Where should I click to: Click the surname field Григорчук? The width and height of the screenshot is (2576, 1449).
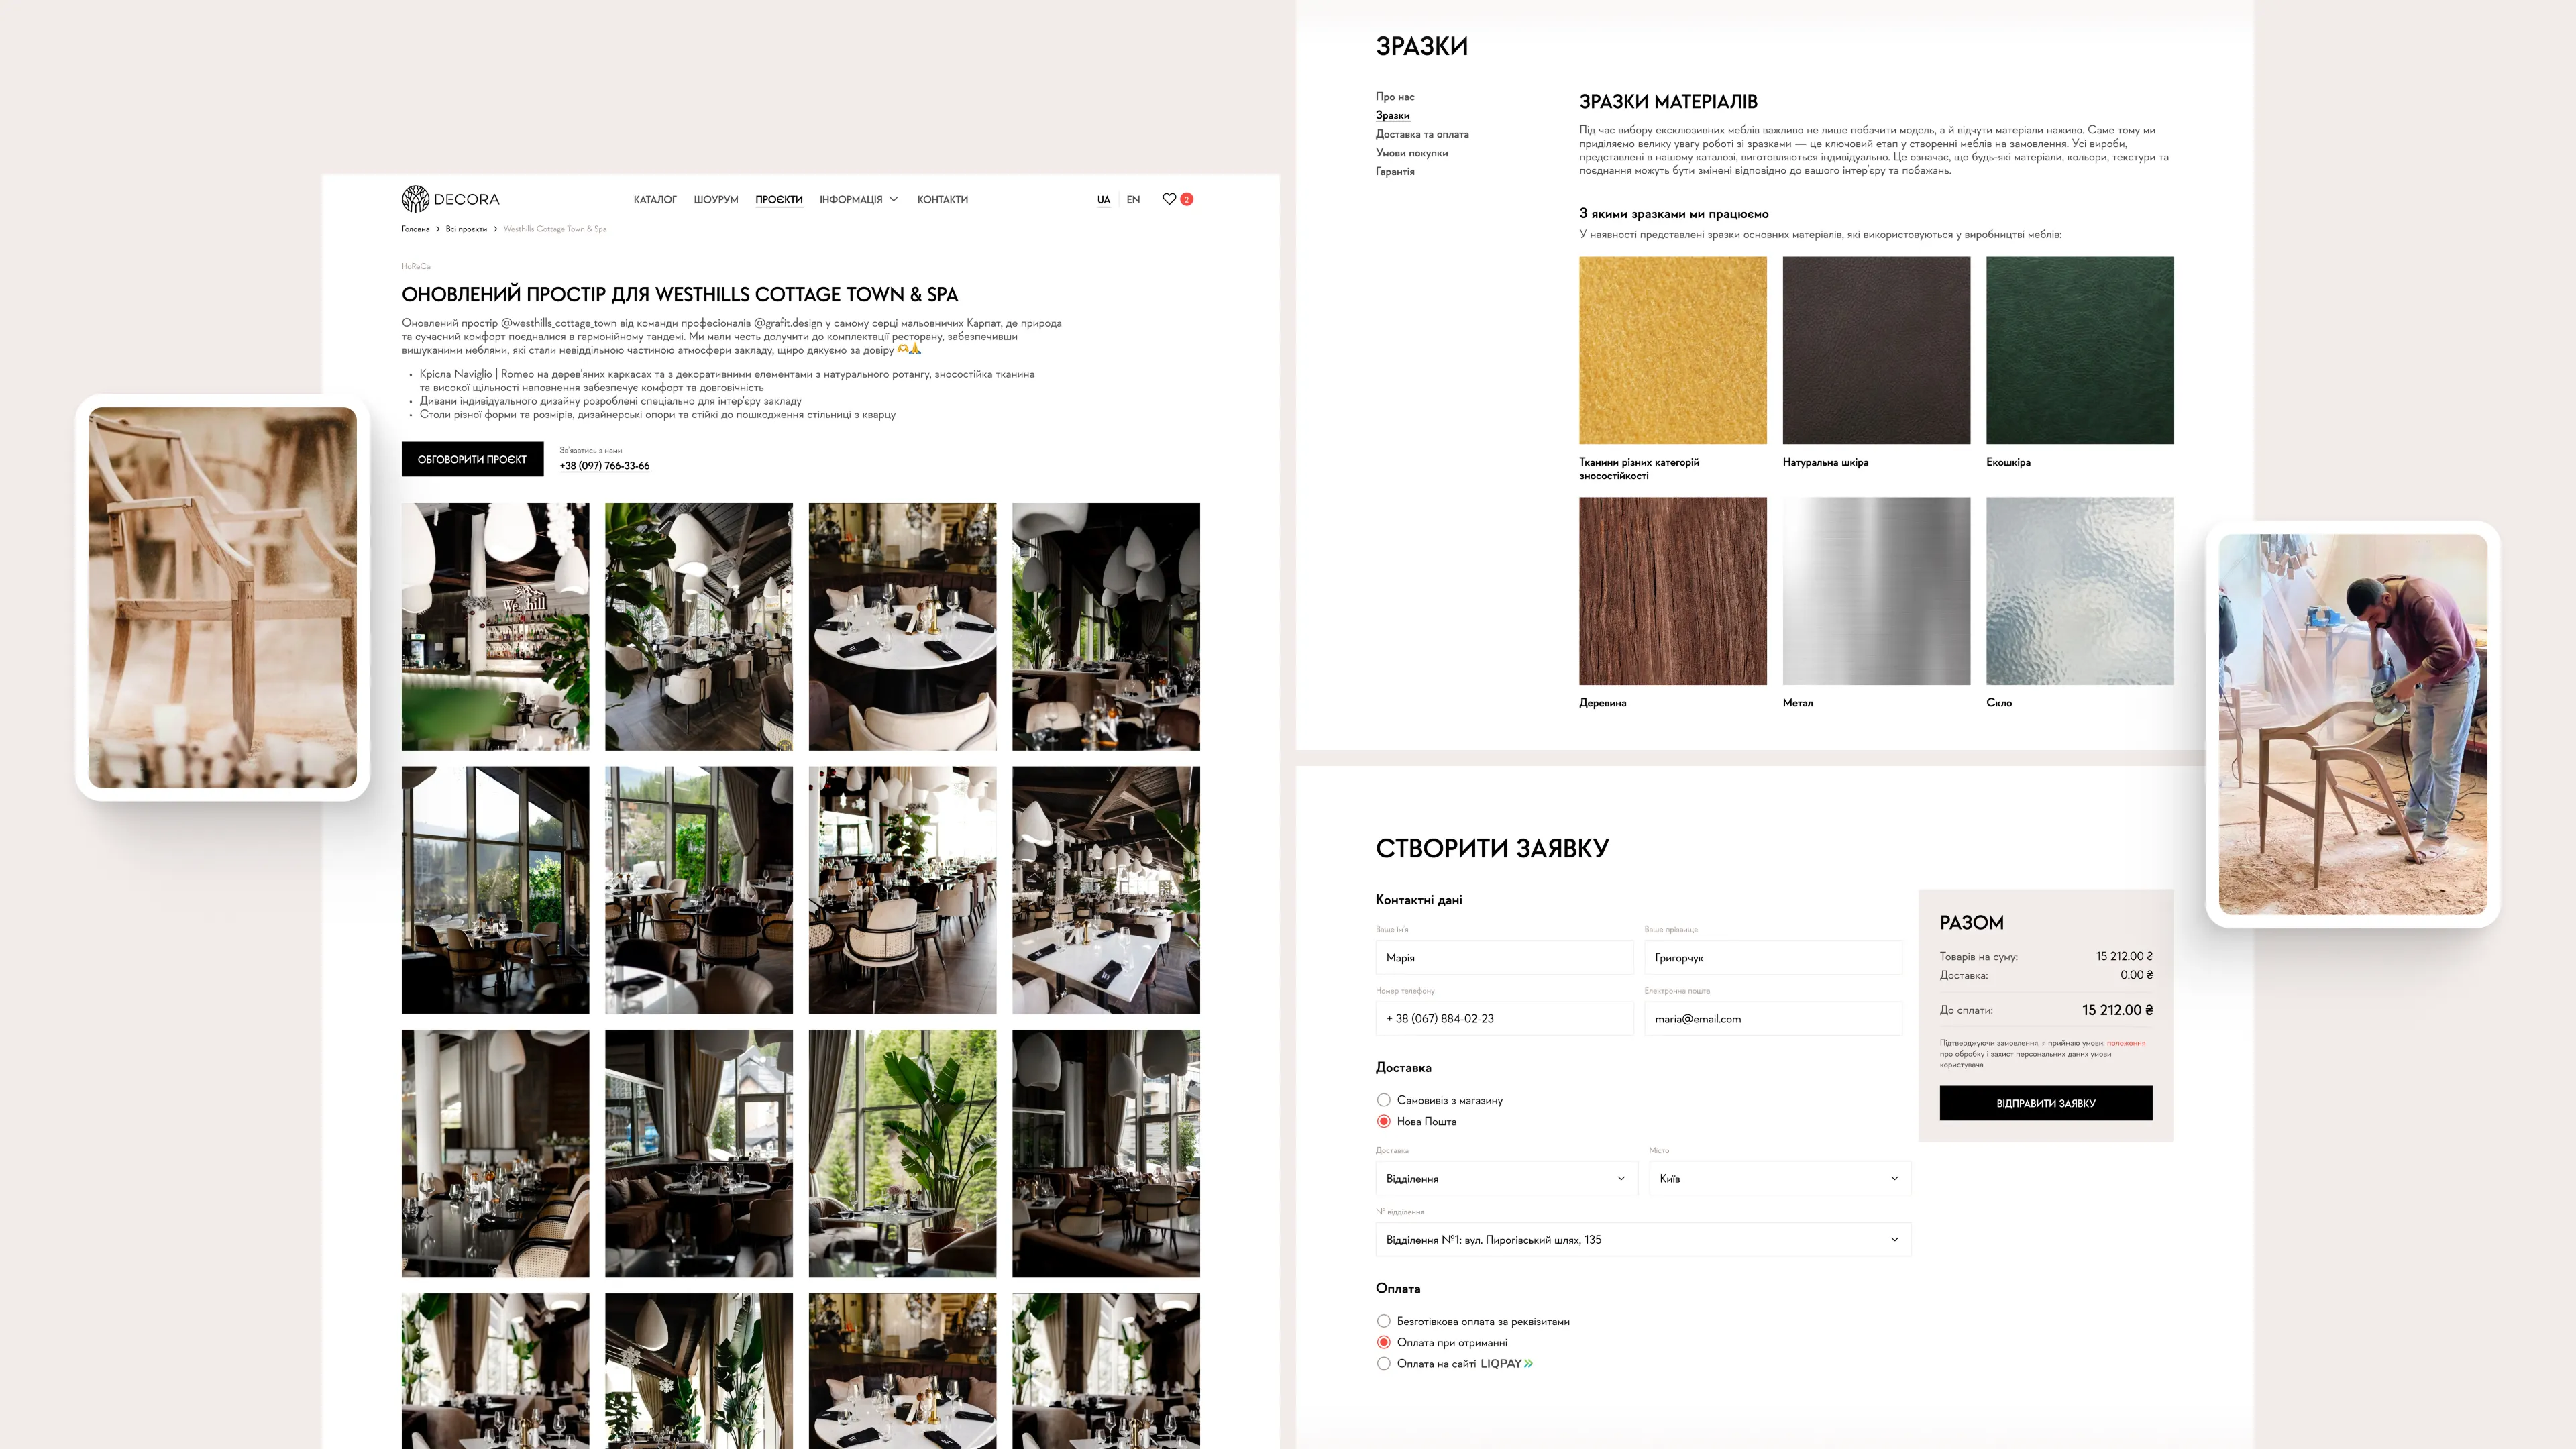[x=1773, y=958]
